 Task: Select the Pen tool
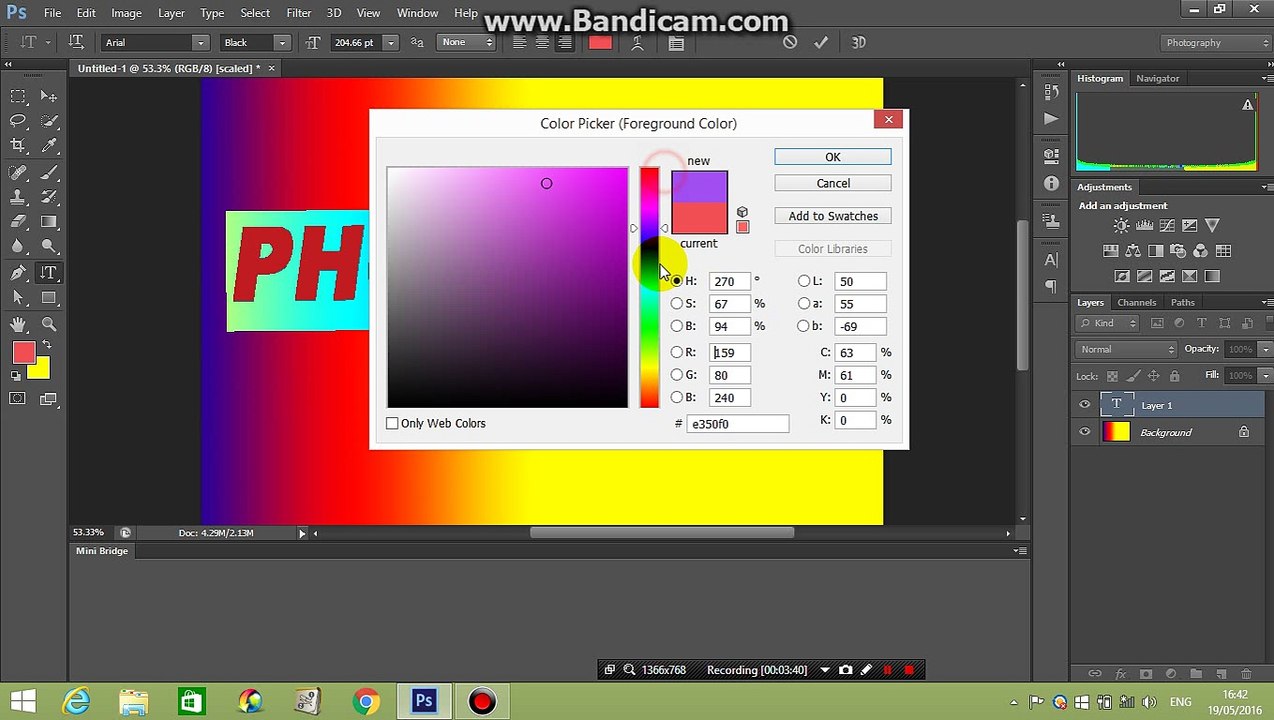coord(18,273)
